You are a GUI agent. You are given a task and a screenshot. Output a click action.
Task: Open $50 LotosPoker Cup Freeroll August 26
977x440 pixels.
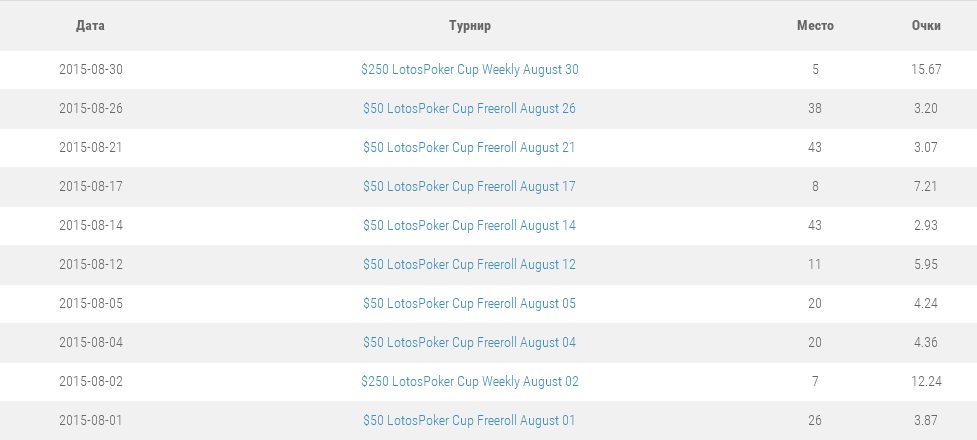pyautogui.click(x=469, y=109)
